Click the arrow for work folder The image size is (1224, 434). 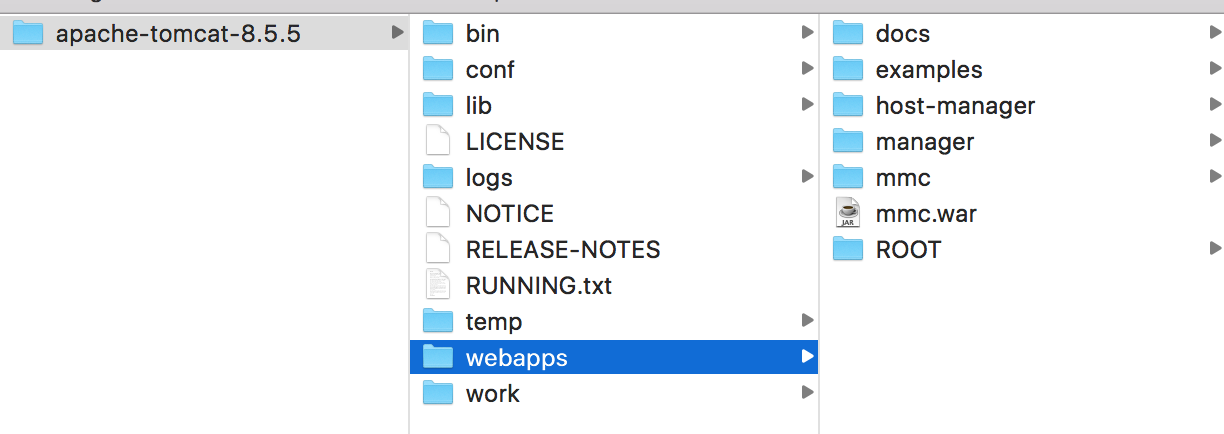pyautogui.click(x=807, y=393)
